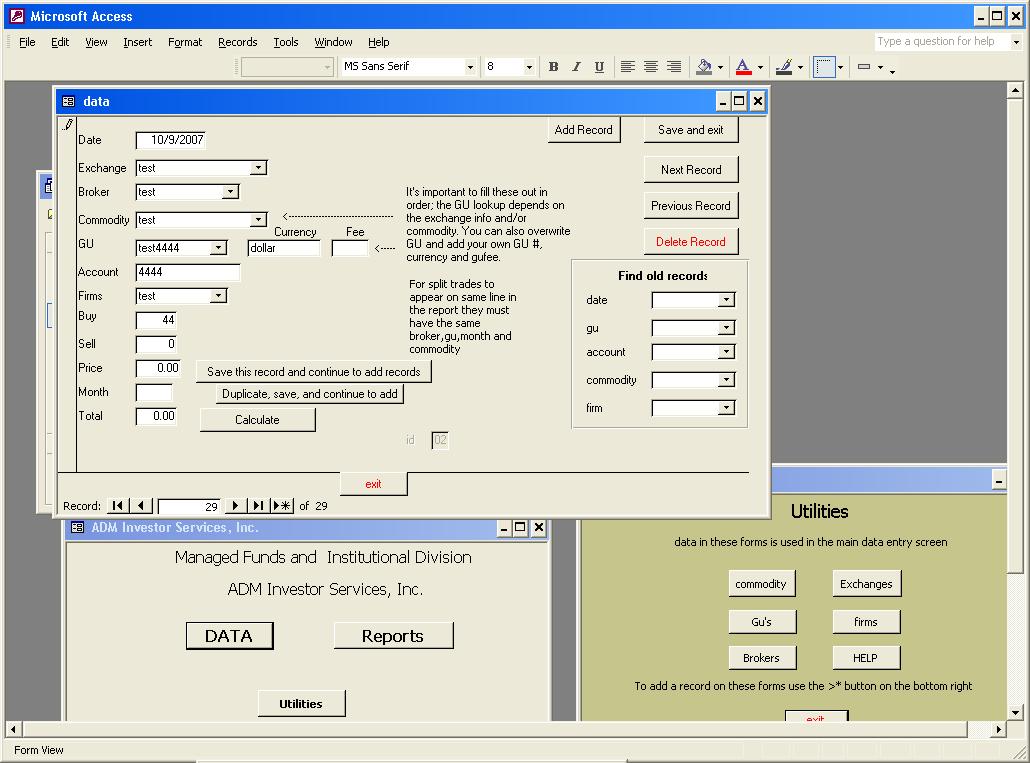The image size is (1030, 763).
Task: Open the Exchanges utilities form
Action: [x=866, y=584]
